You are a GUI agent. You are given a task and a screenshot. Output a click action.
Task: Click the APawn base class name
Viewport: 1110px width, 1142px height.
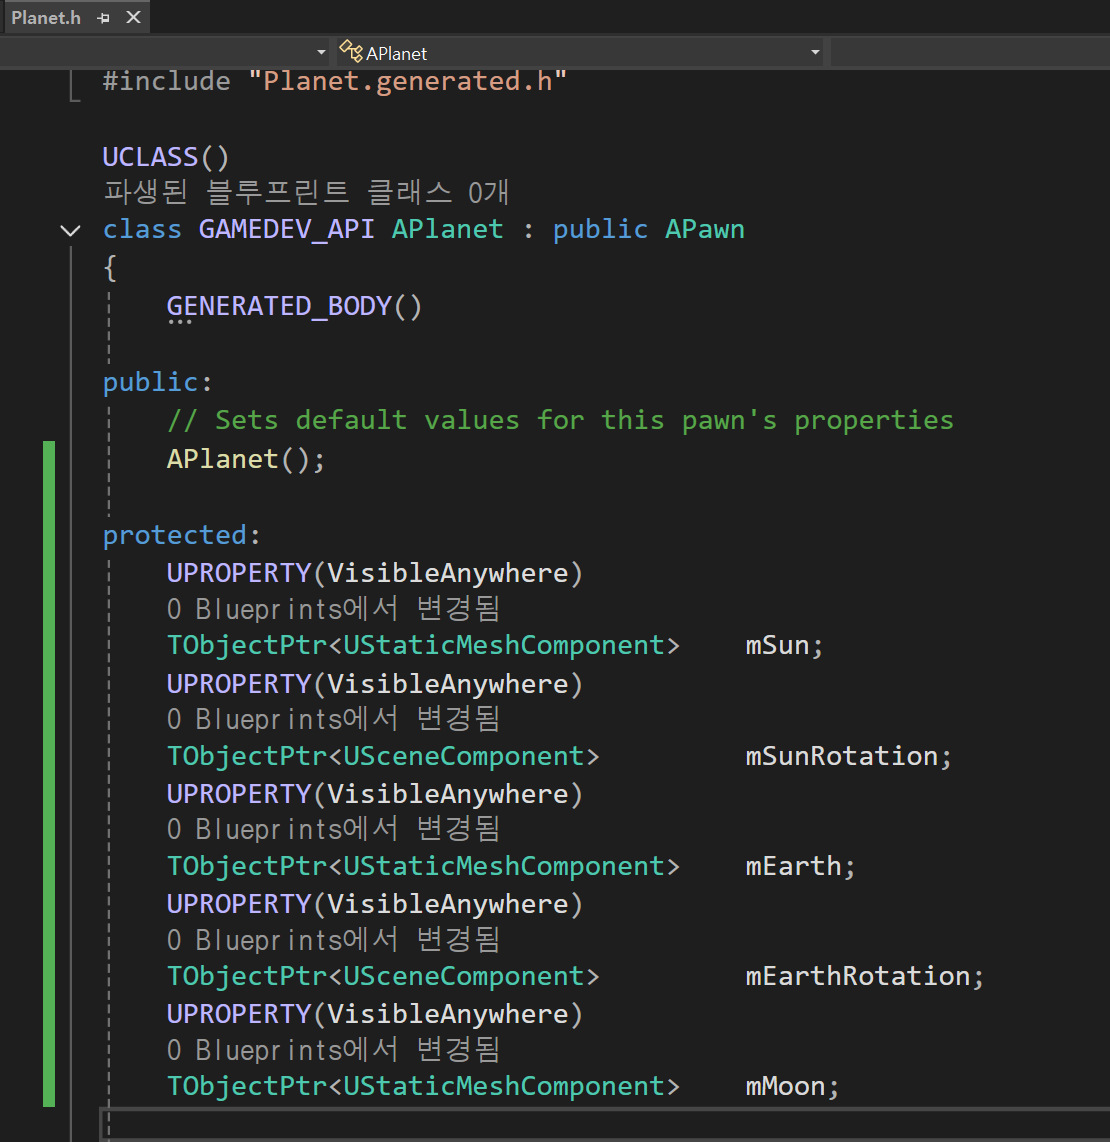pos(704,229)
